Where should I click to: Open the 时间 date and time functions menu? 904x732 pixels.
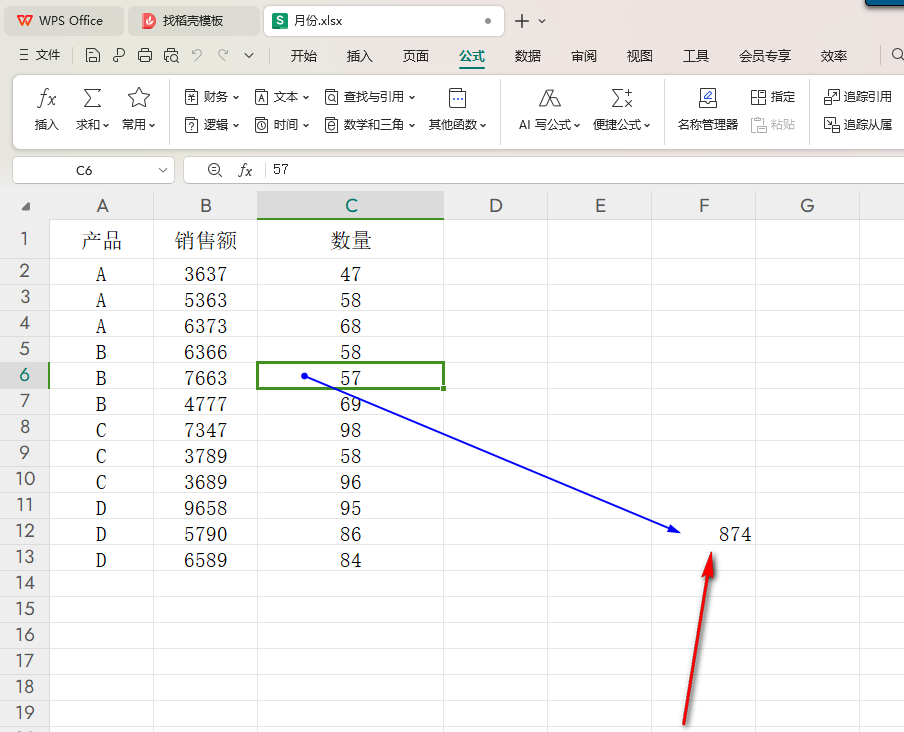click(282, 124)
